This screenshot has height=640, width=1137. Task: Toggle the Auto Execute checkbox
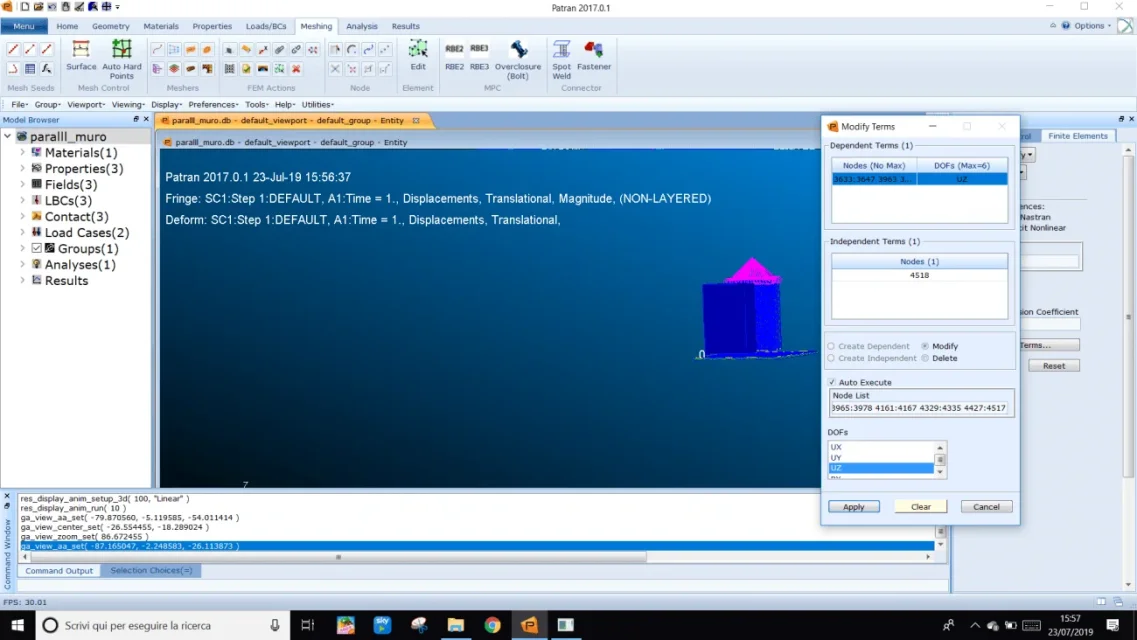click(x=832, y=382)
